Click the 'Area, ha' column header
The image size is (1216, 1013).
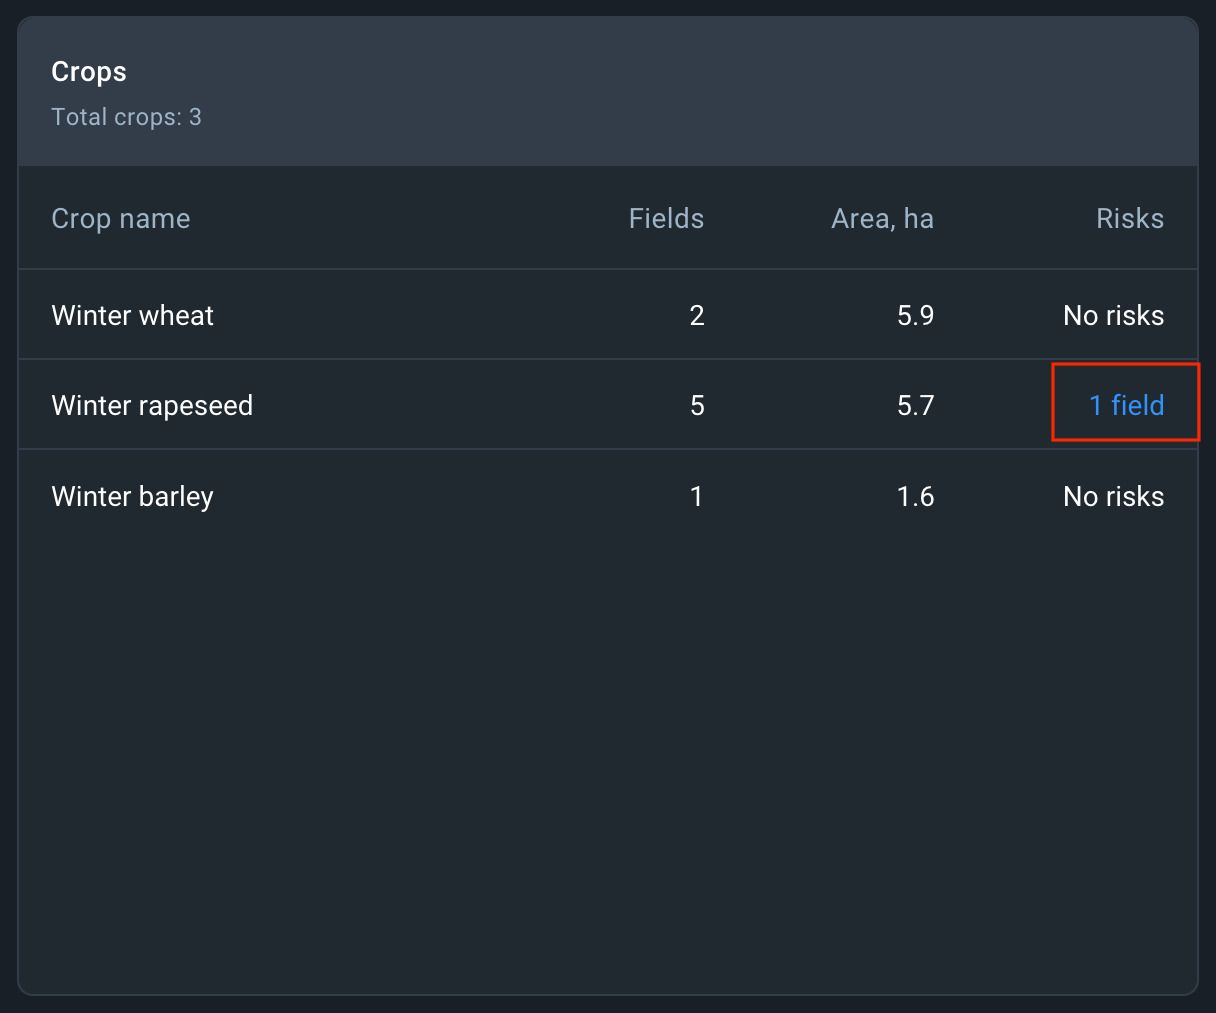[x=882, y=219]
